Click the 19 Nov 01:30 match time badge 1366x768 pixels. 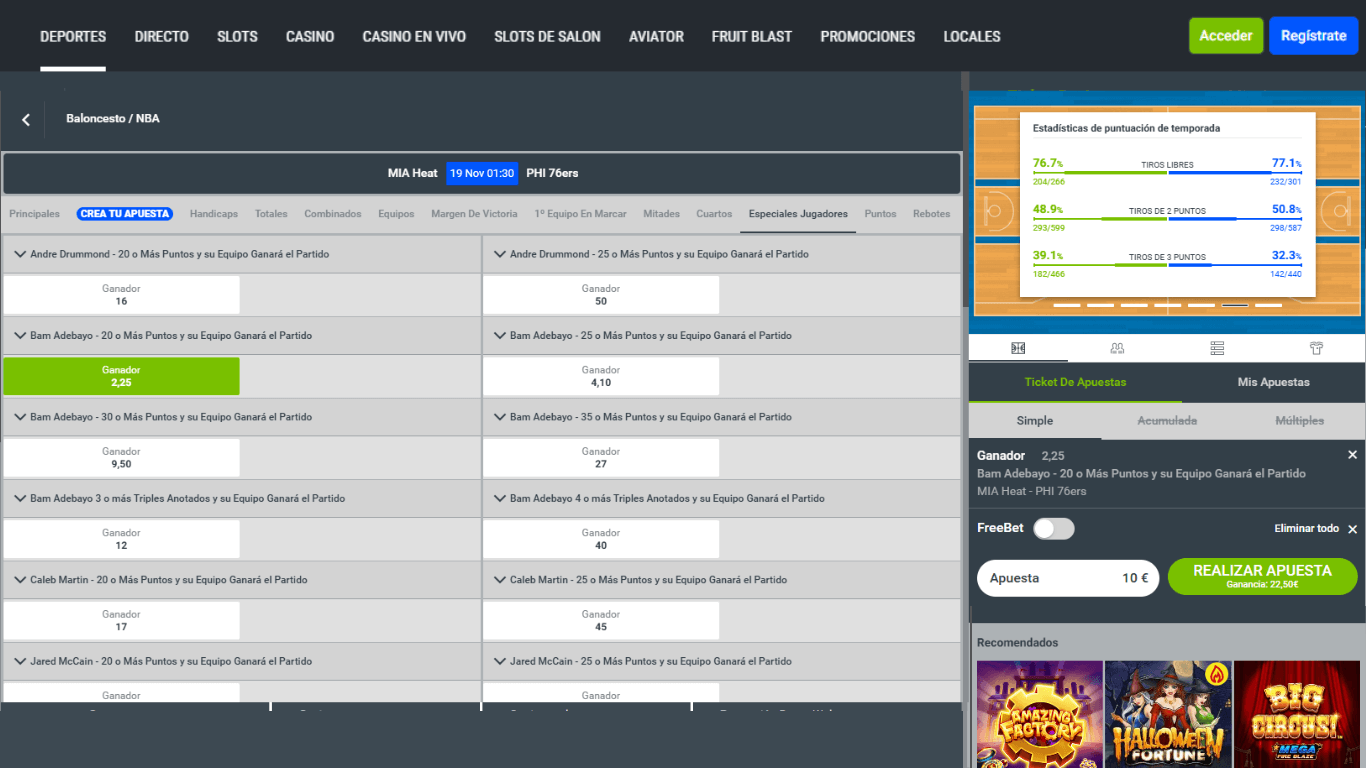482,173
